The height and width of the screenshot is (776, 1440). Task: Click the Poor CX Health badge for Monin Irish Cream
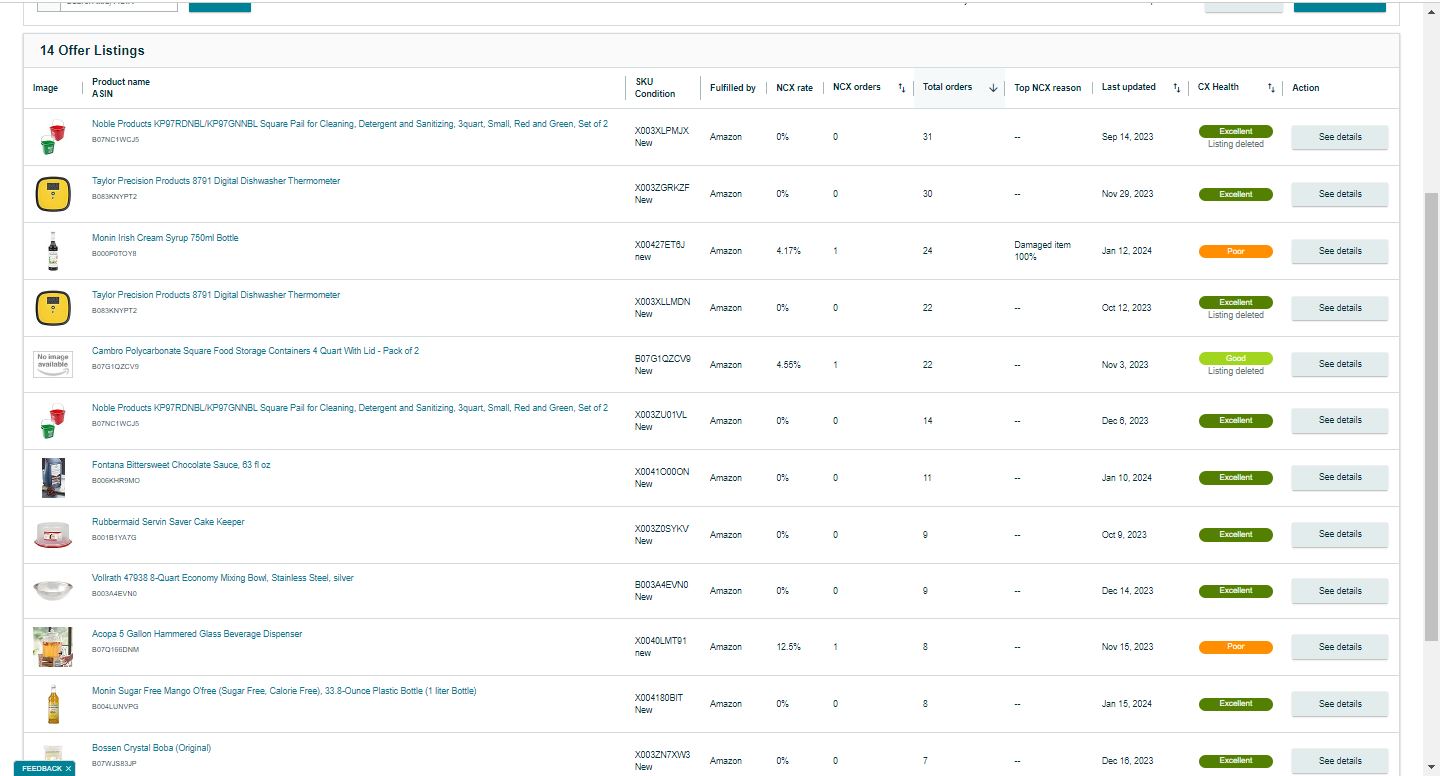[x=1236, y=252]
